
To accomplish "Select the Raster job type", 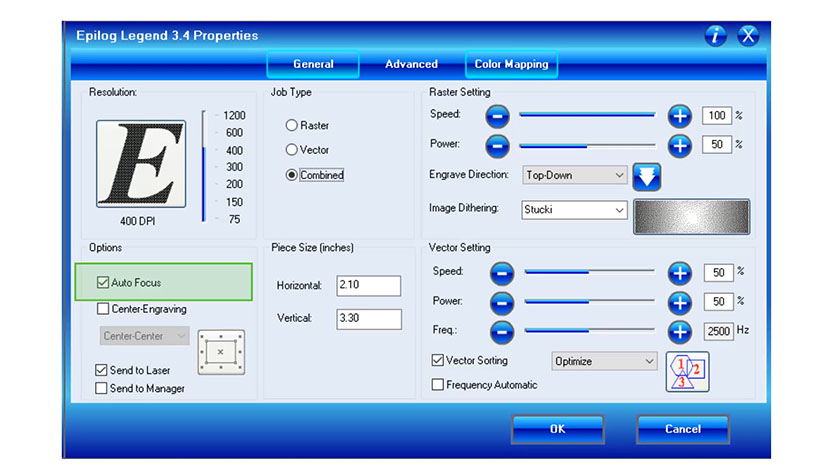I will pos(292,126).
